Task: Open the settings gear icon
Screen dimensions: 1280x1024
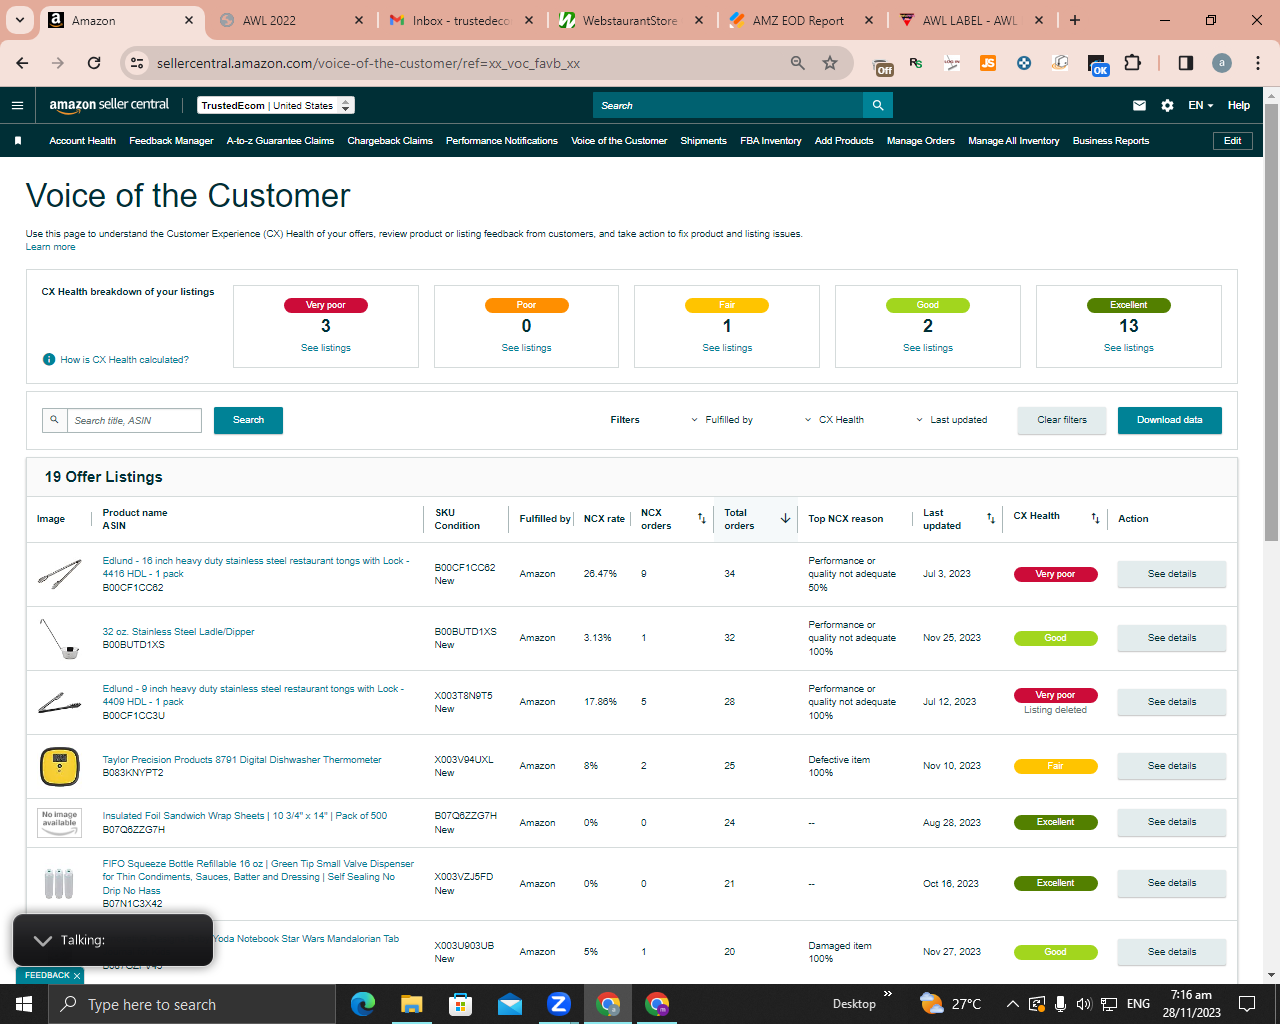Action: pos(1167,105)
